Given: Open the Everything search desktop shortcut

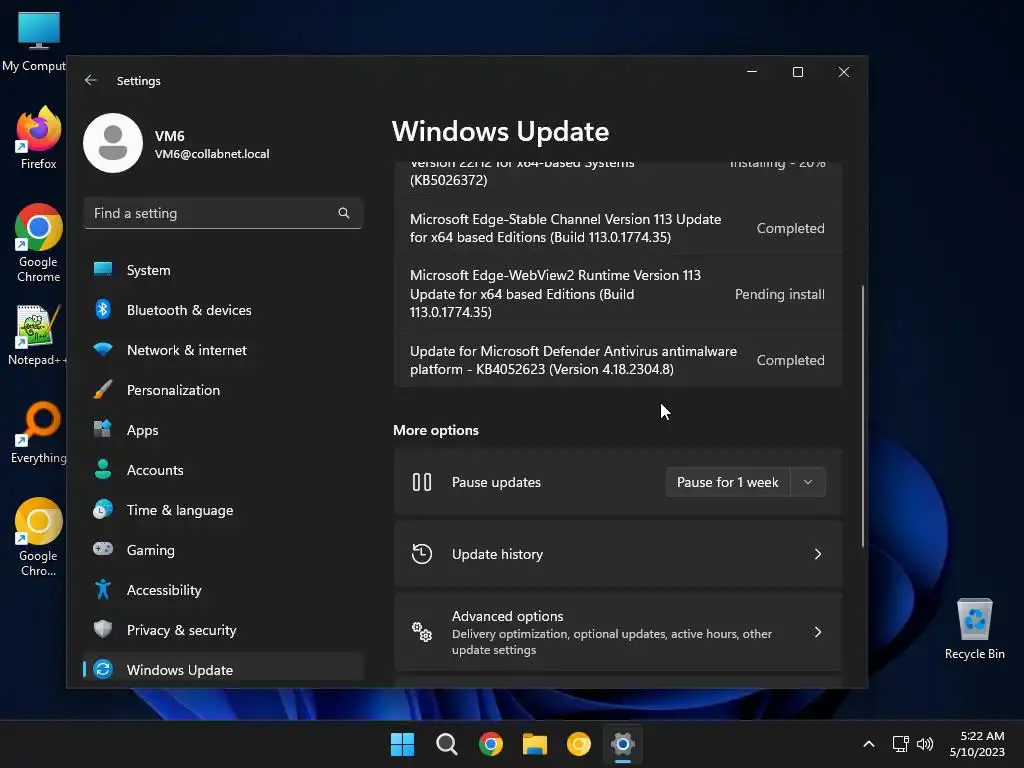Looking at the screenshot, I should [x=39, y=432].
